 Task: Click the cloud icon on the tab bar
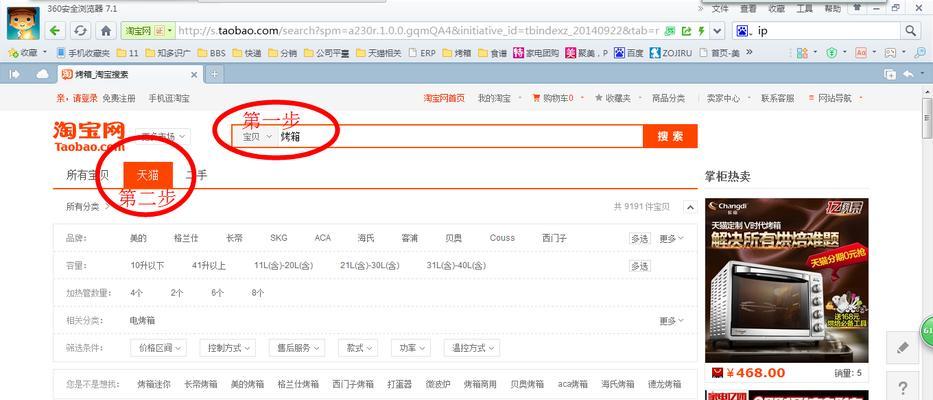(x=43, y=74)
